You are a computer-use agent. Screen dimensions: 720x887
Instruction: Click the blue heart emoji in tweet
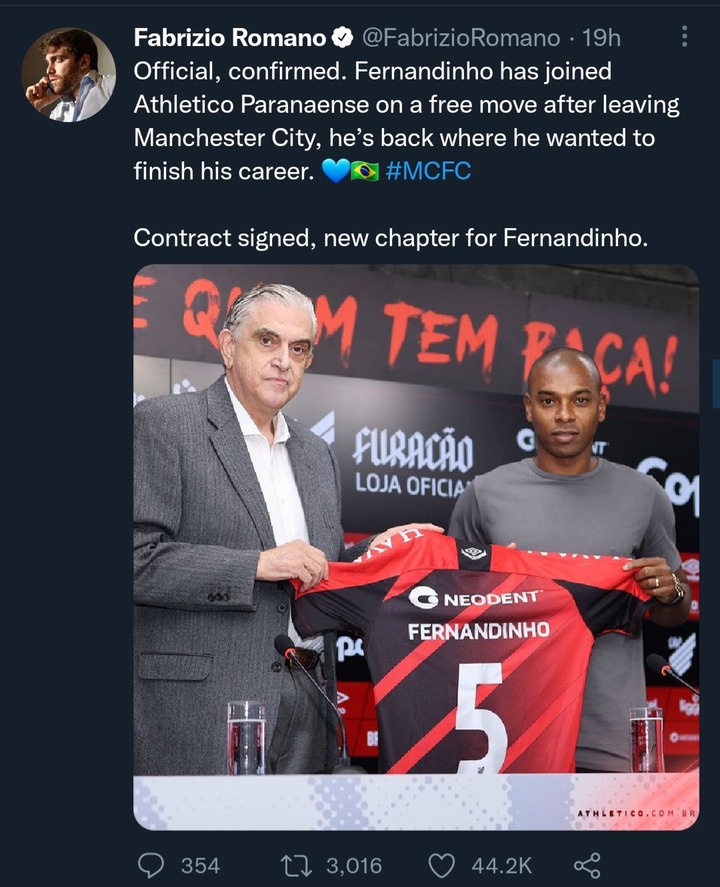[x=335, y=171]
